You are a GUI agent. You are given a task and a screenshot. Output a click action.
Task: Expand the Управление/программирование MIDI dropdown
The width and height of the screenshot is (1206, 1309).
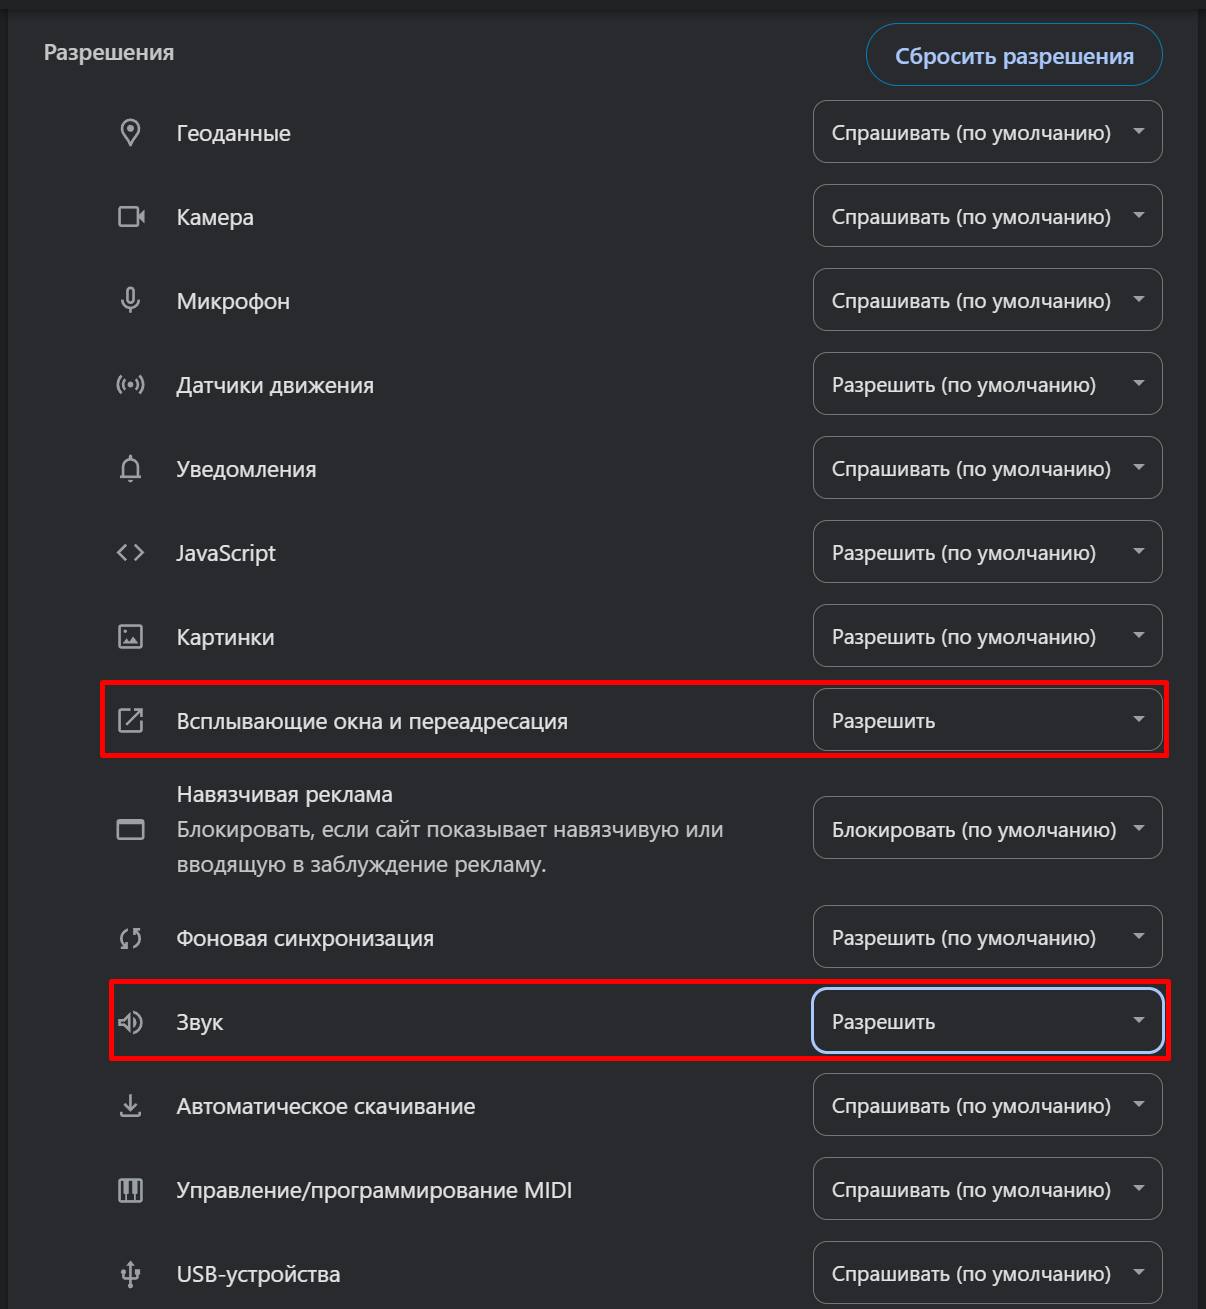[x=987, y=1189]
